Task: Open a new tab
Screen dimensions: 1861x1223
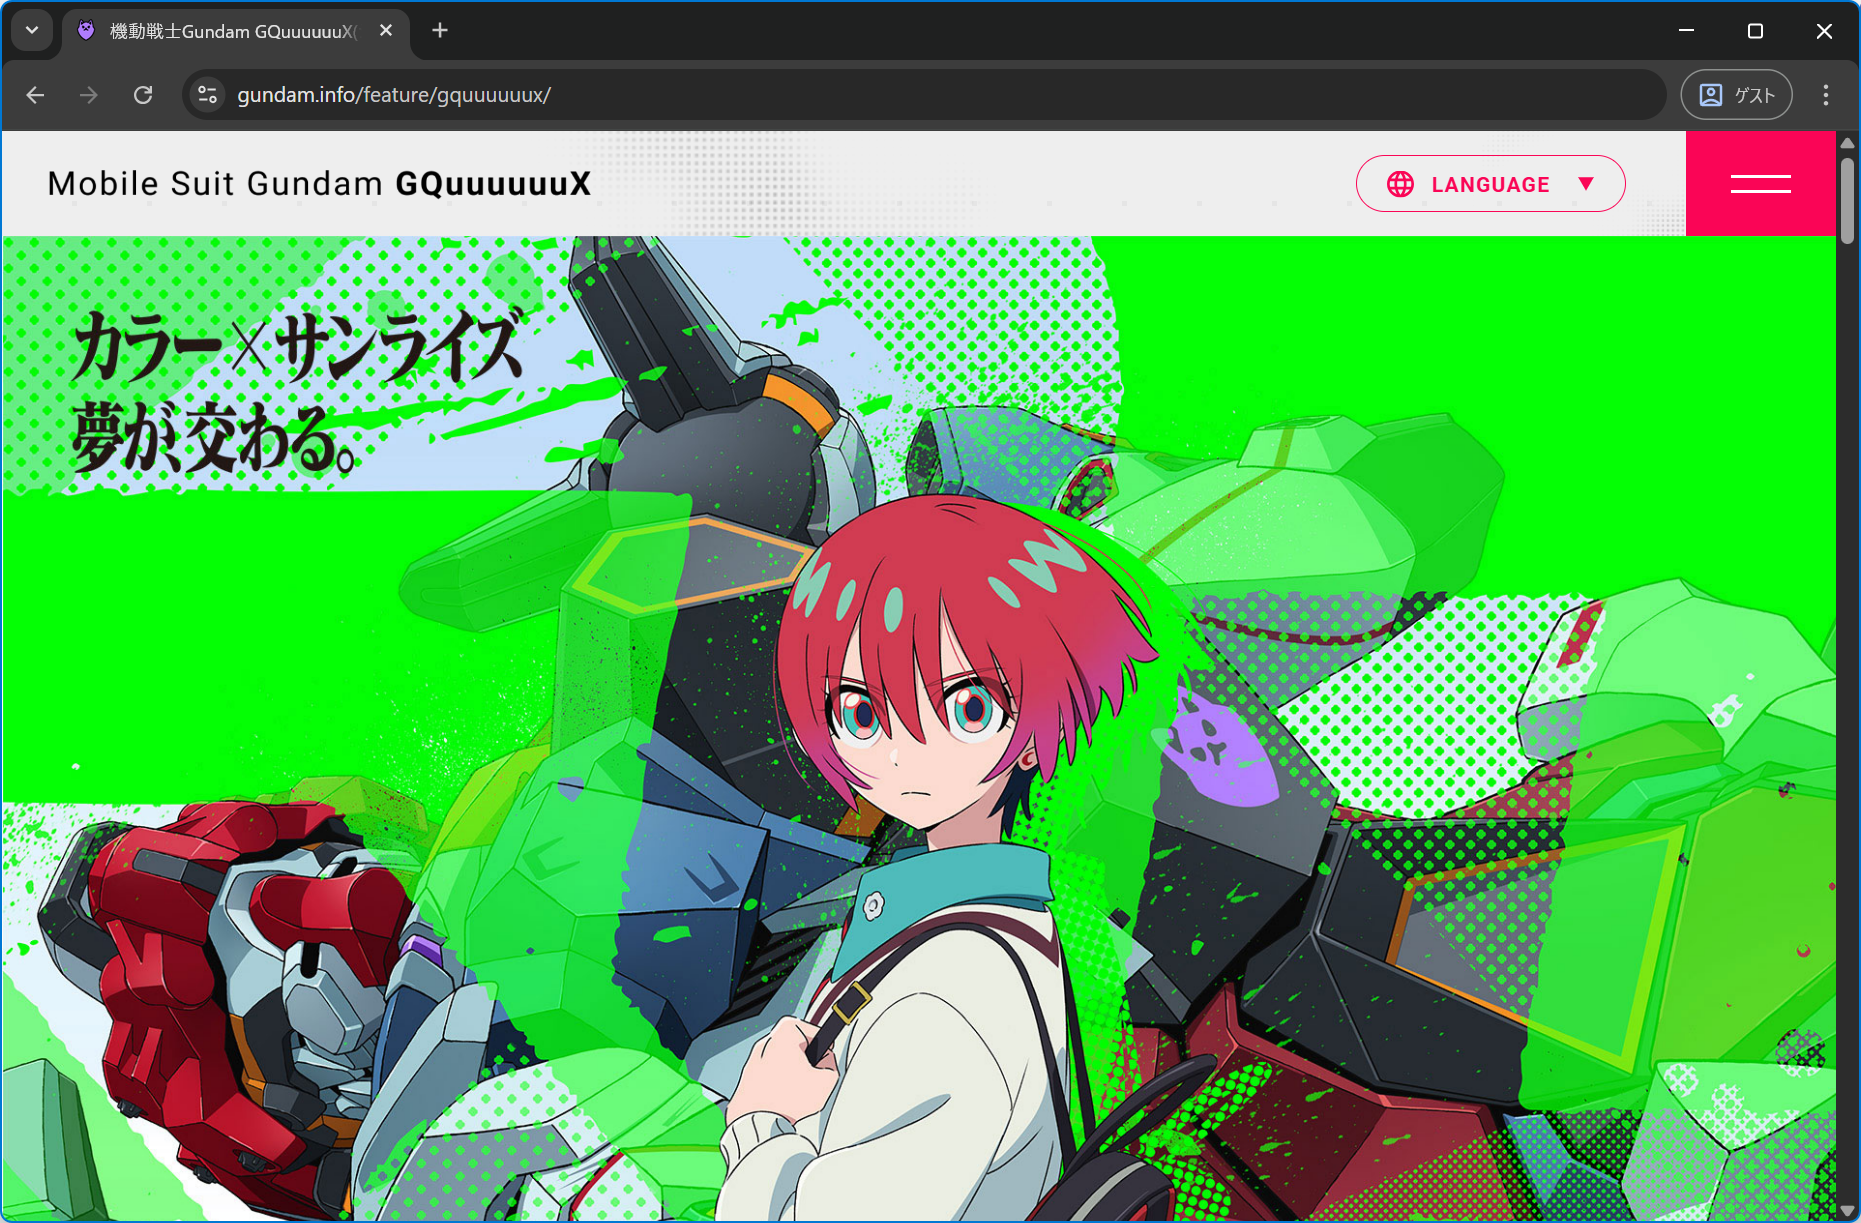Action: pyautogui.click(x=440, y=31)
